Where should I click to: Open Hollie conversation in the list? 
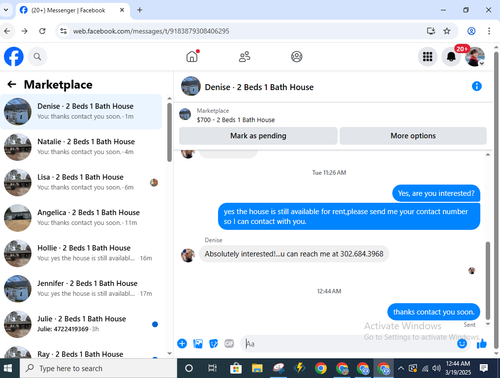pos(81,253)
